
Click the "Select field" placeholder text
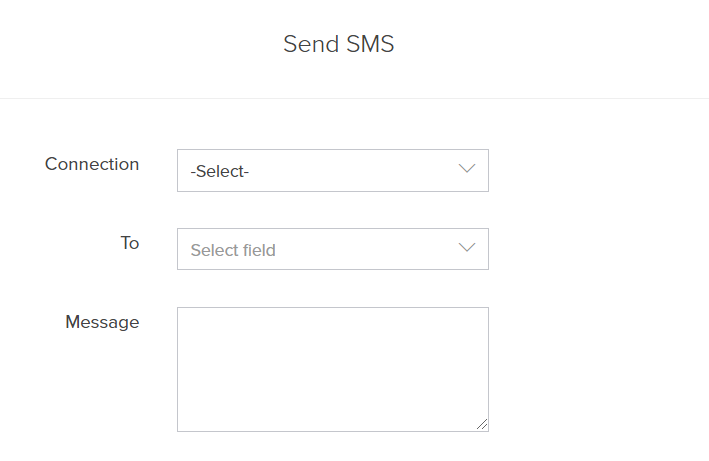pos(232,250)
